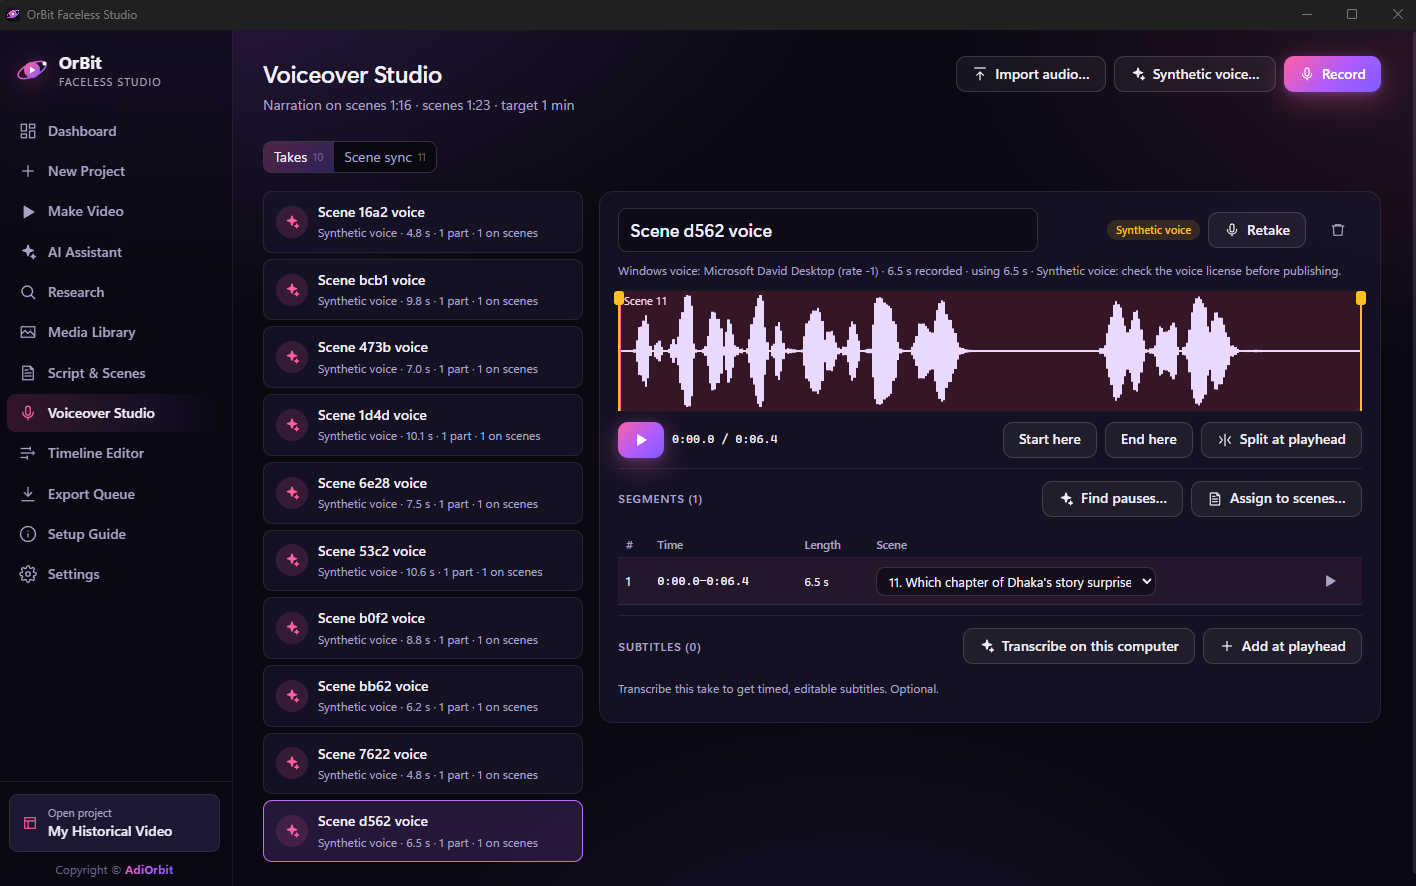Switch to the Scene sync tab
Screen dimensions: 1416x886
coord(385,157)
